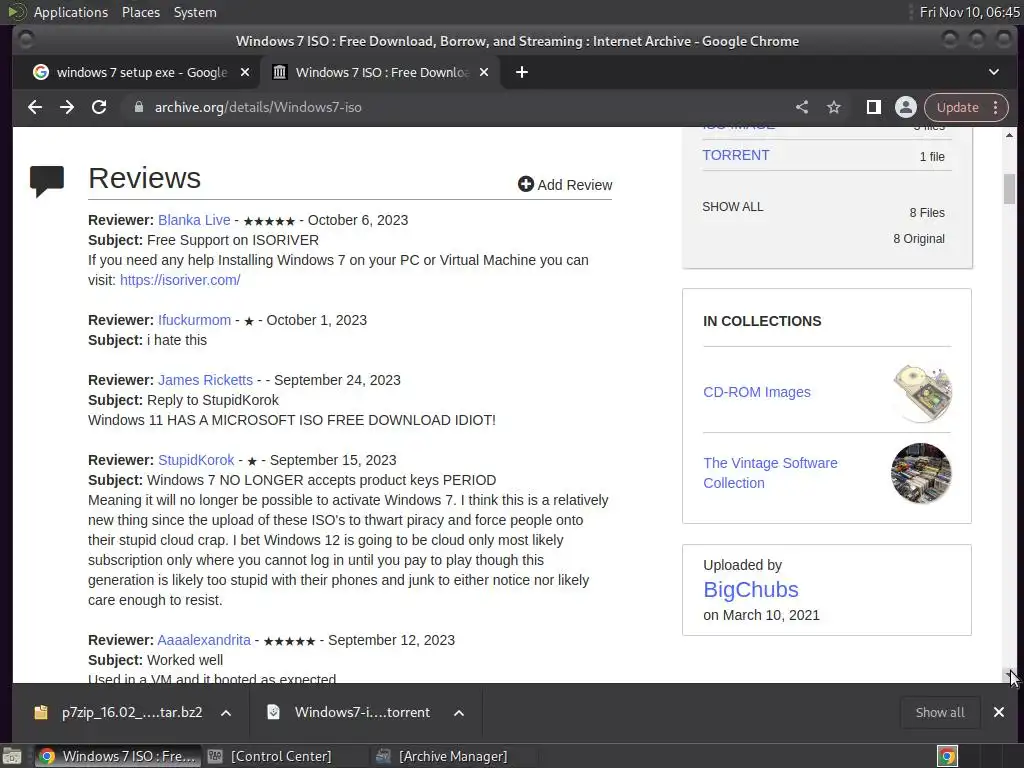Close the downloads bar
Viewport: 1024px width, 768px height.
coord(999,712)
